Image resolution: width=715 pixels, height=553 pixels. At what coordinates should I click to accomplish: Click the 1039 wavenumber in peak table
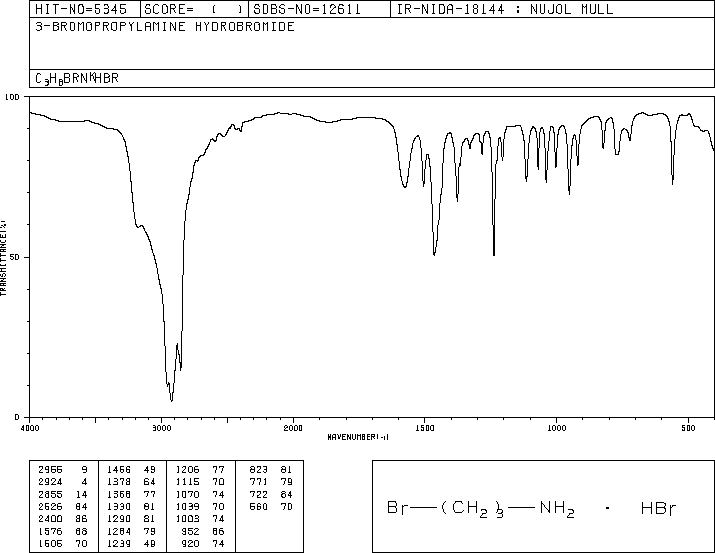[187, 506]
